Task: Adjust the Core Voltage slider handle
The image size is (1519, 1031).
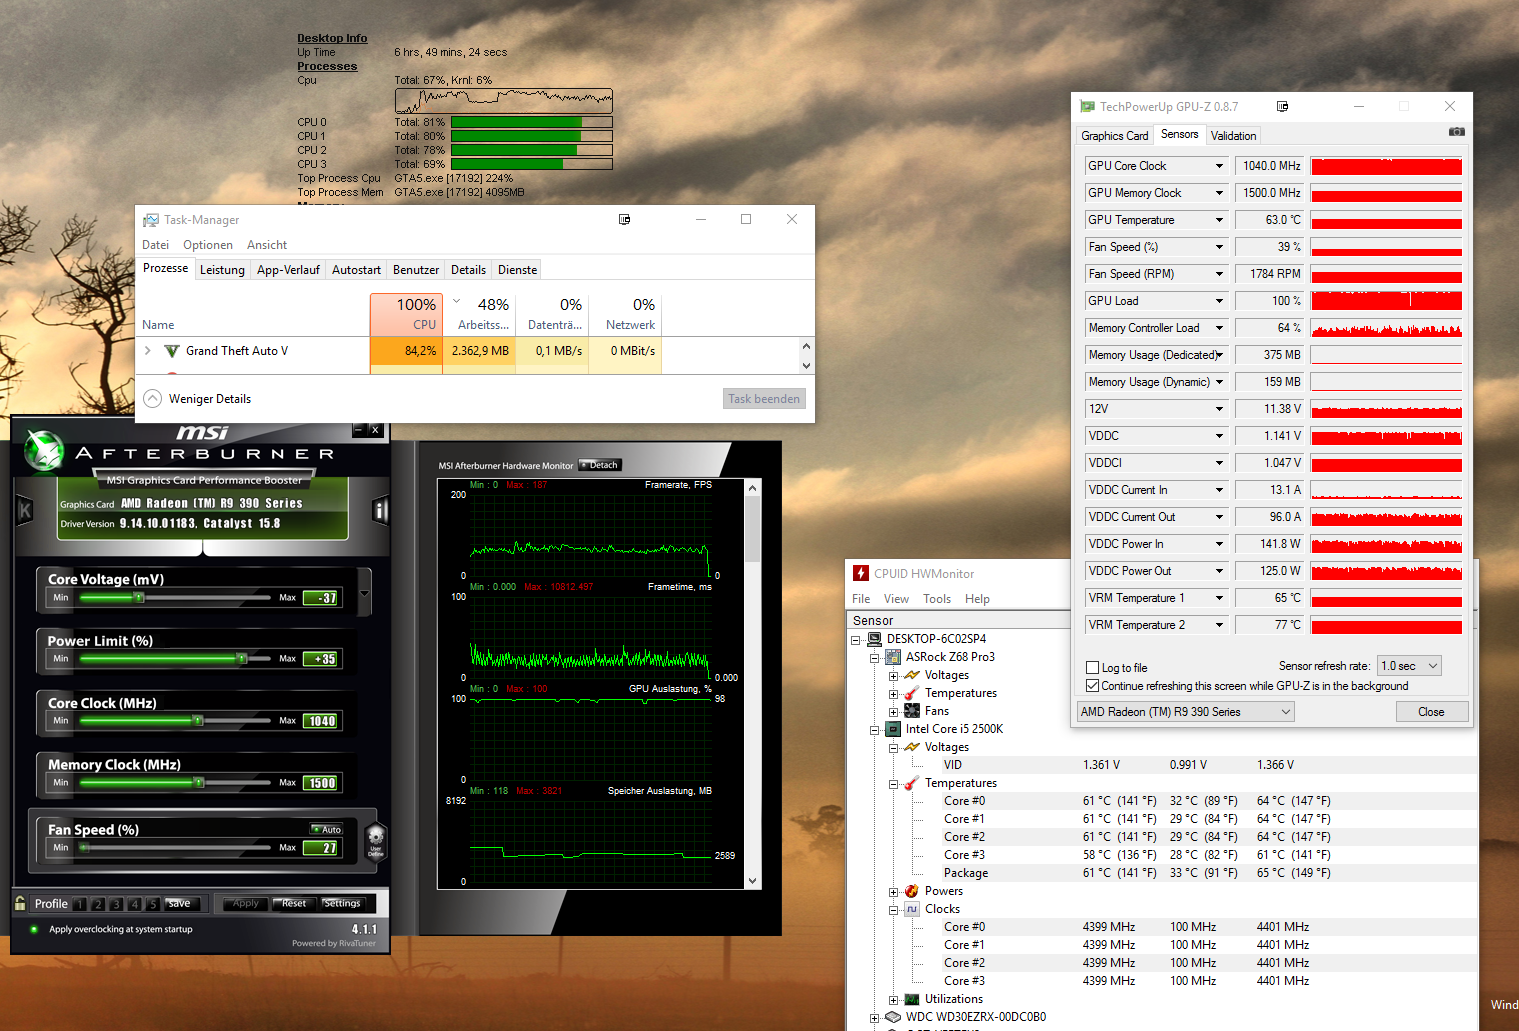Action: click(139, 597)
